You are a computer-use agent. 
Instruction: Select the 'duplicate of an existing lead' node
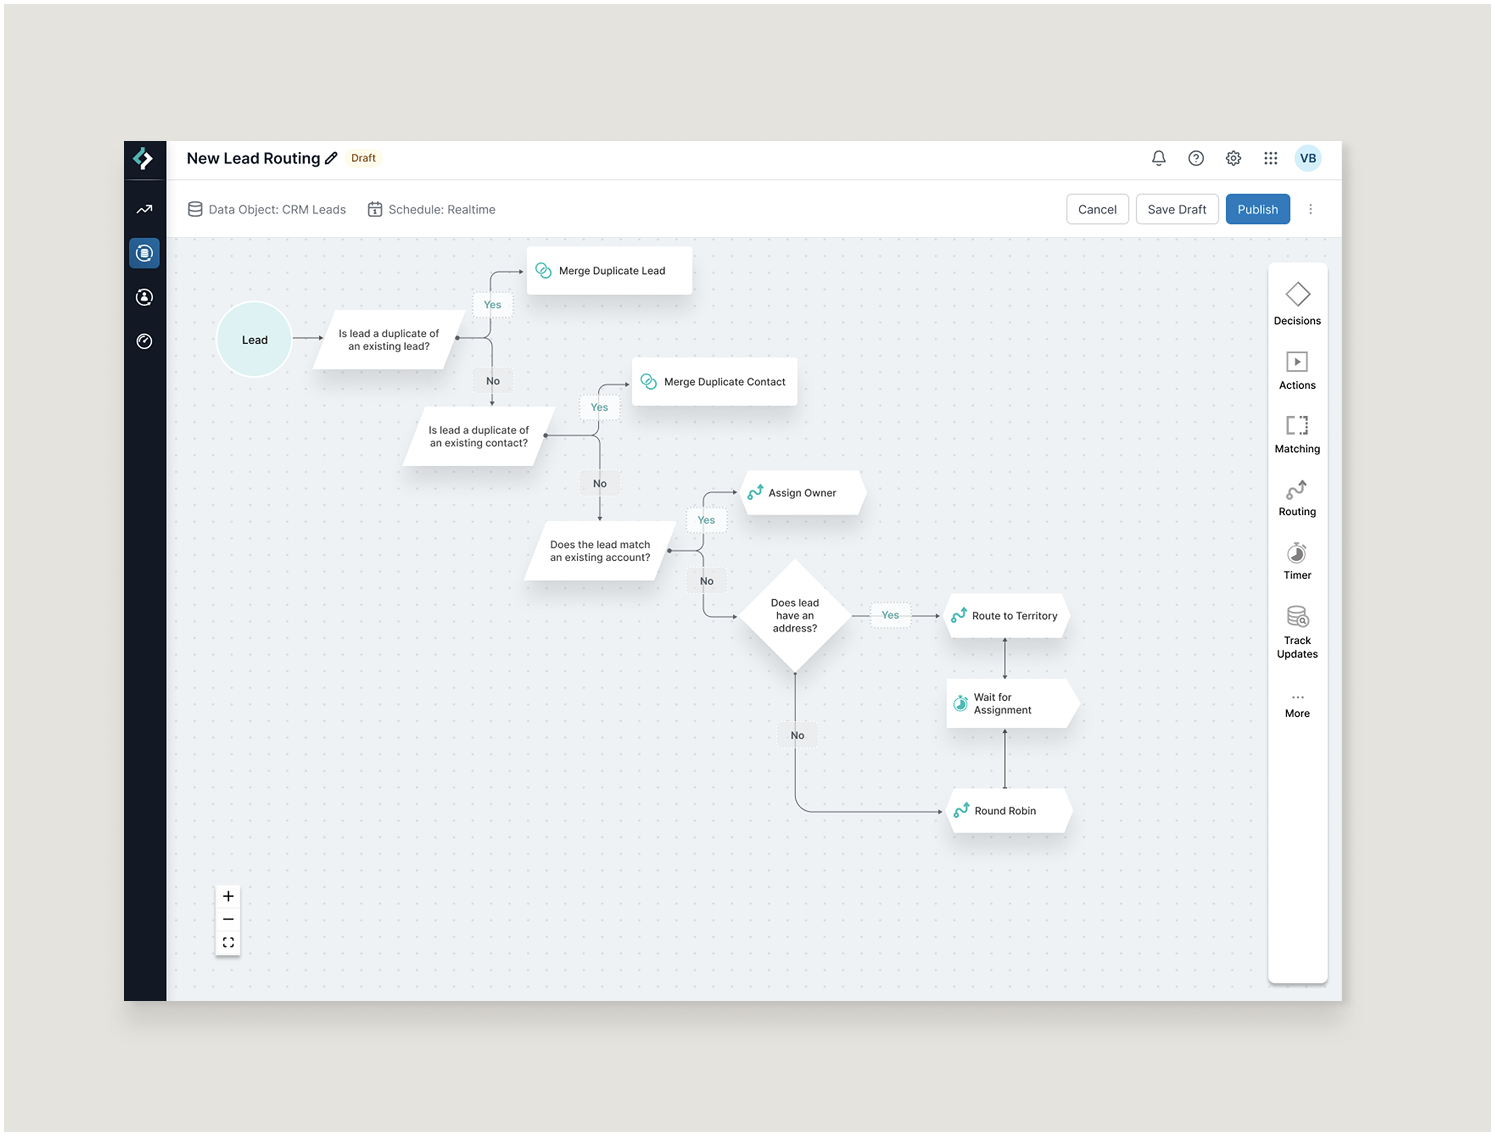tap(389, 340)
